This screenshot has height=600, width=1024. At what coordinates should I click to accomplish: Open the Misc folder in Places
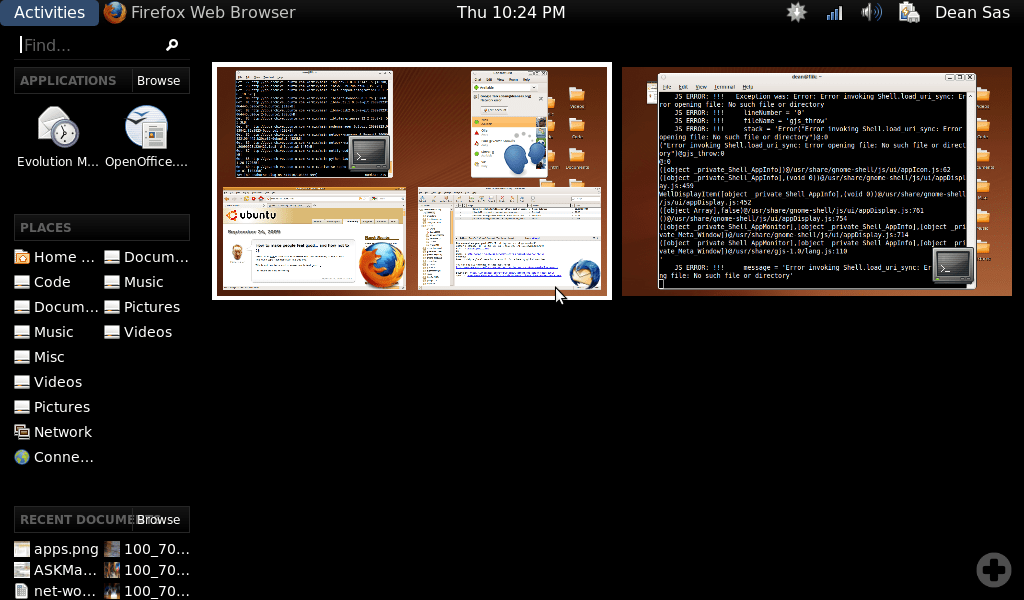point(49,357)
